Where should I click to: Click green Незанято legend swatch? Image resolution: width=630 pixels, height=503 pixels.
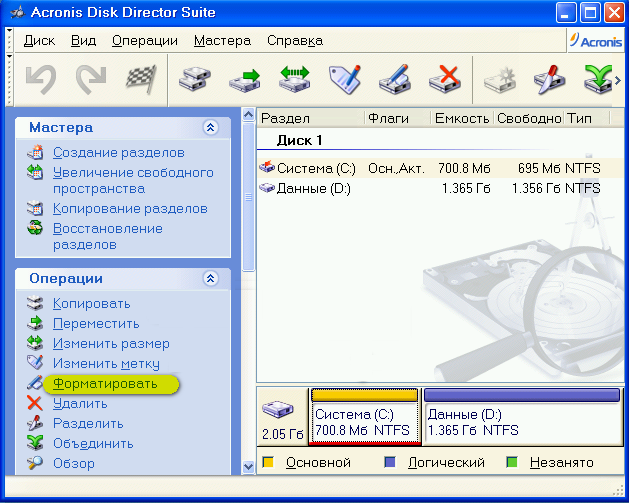512,462
